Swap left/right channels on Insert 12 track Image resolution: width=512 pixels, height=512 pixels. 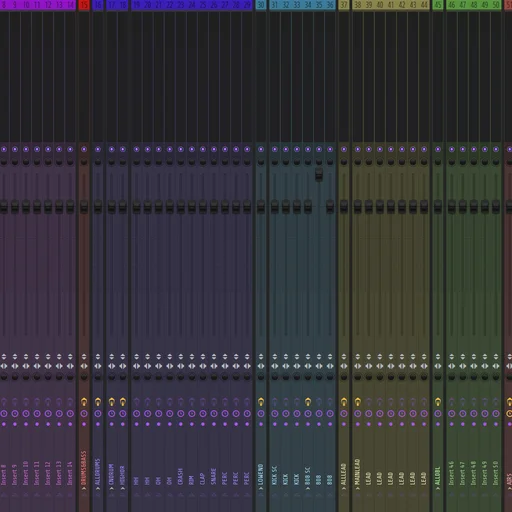pyautogui.click(x=48, y=366)
